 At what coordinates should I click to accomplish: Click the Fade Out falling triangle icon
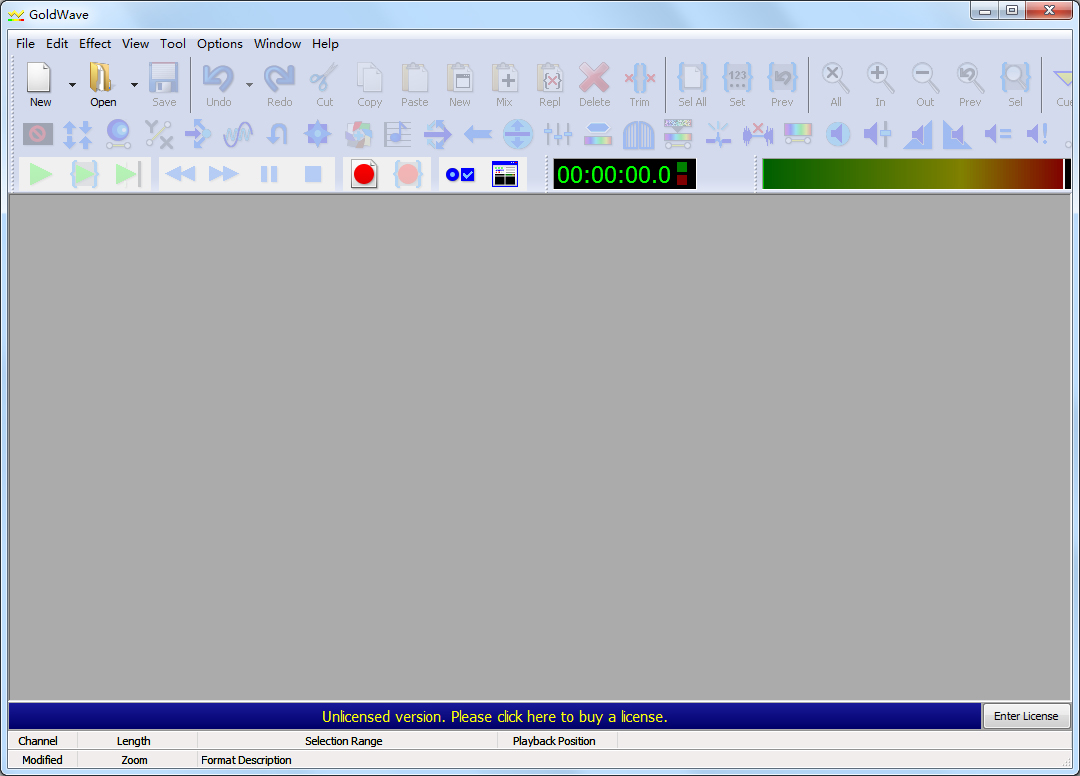957,134
